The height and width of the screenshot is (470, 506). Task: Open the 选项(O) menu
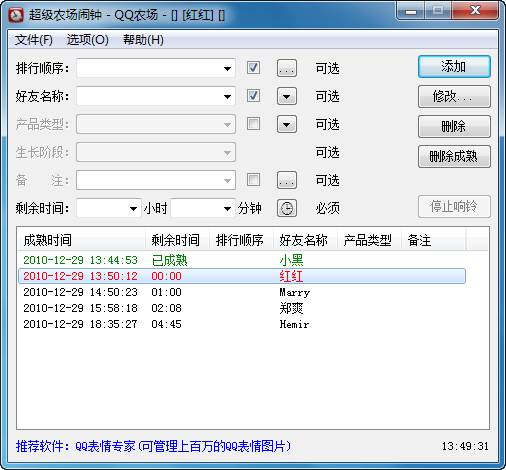(88, 40)
